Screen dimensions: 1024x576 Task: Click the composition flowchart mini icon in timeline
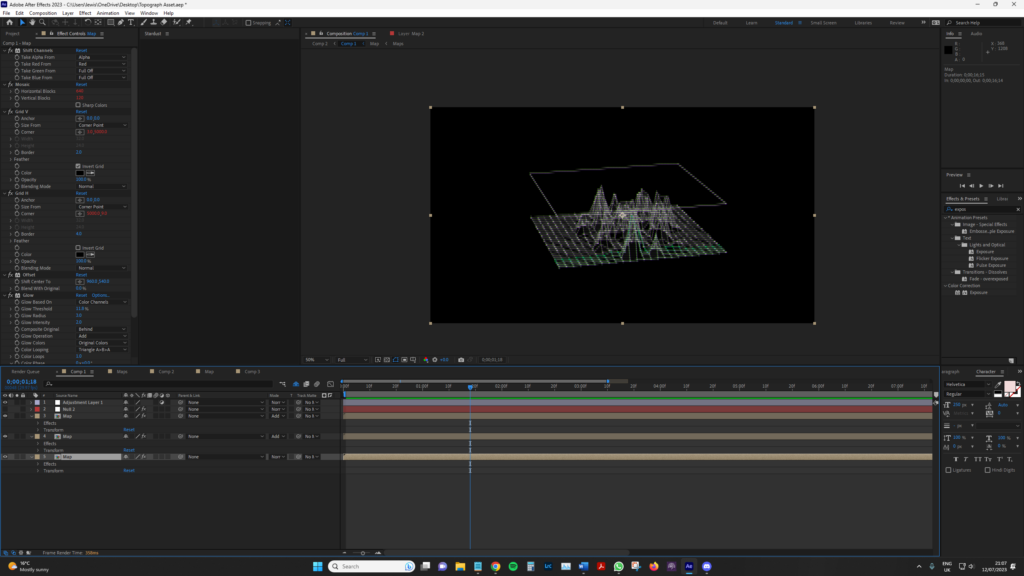pyautogui.click(x=283, y=384)
